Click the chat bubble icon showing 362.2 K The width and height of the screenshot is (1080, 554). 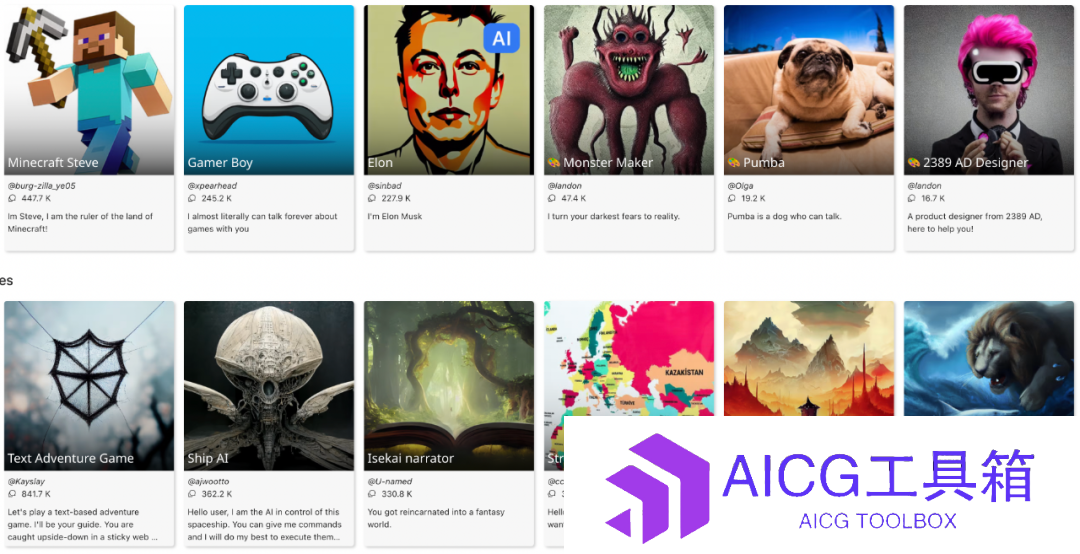click(x=191, y=494)
